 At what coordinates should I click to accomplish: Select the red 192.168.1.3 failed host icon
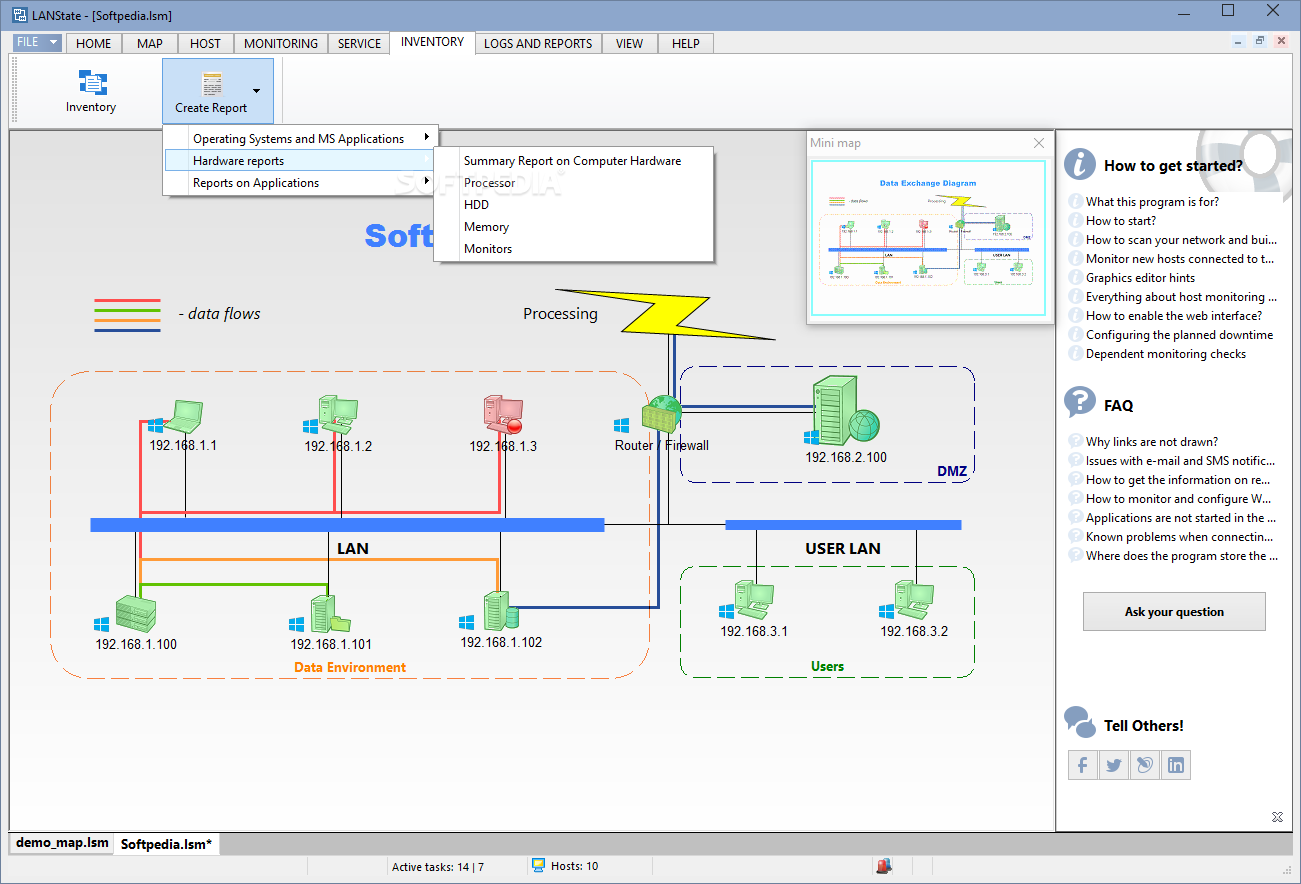click(504, 415)
